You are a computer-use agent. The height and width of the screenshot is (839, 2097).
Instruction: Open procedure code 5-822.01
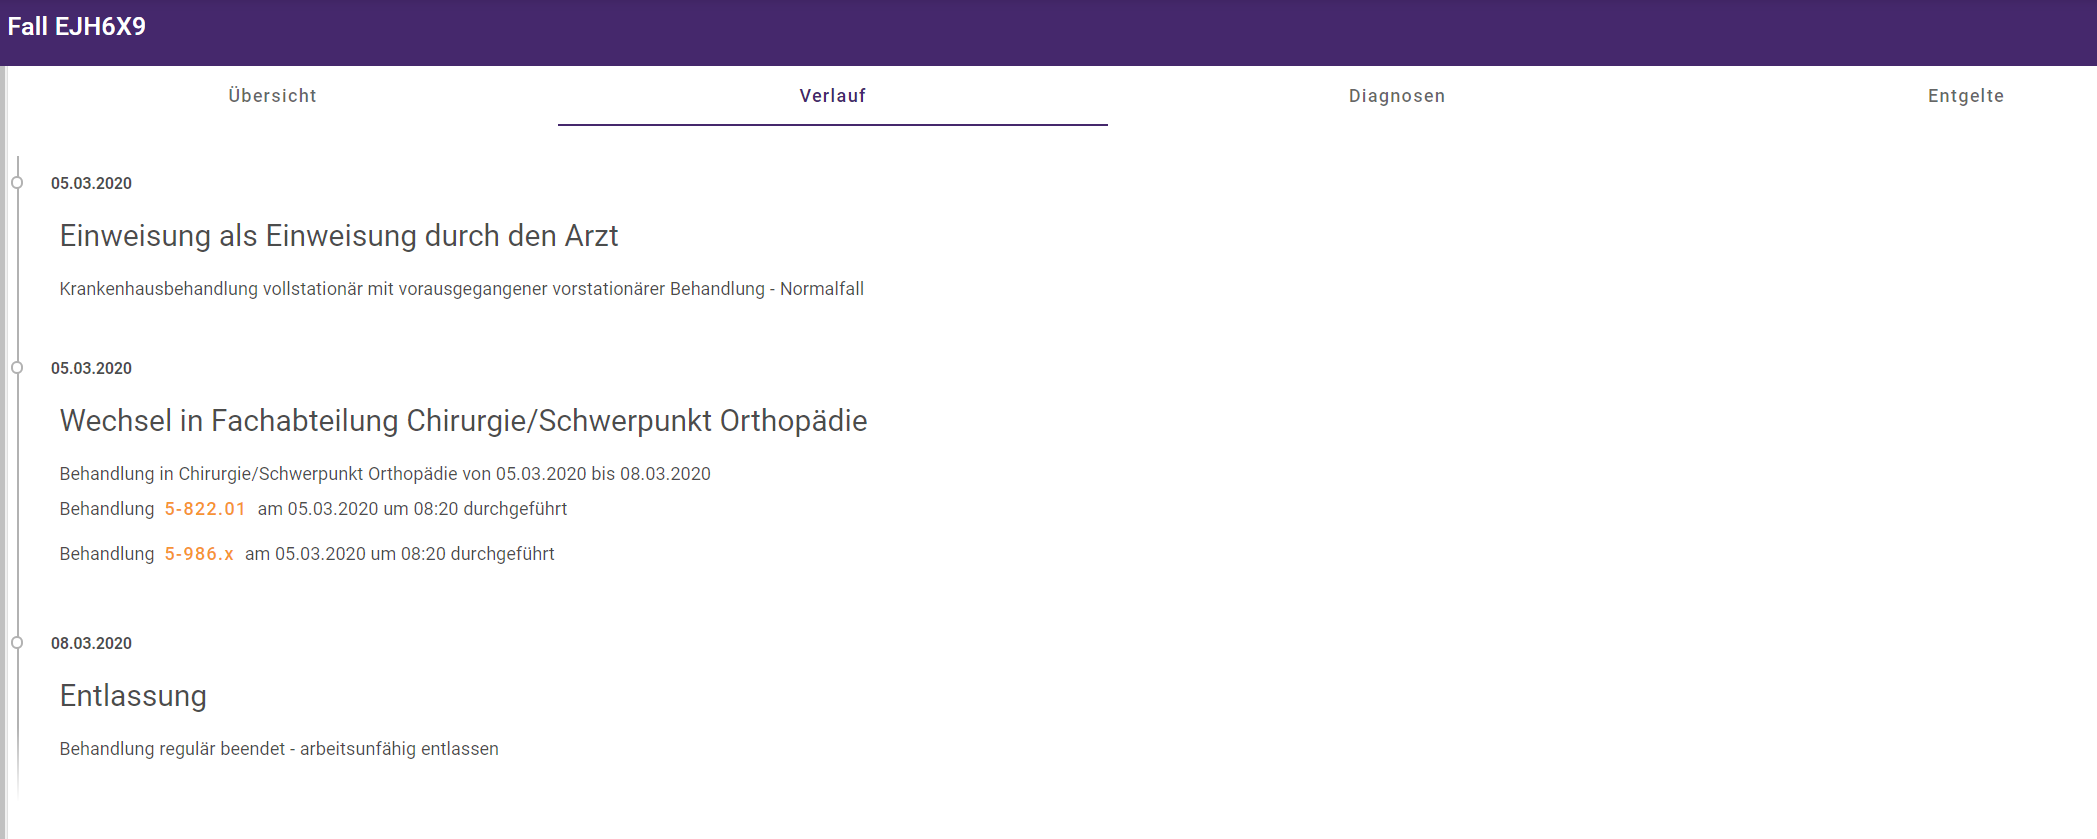tap(205, 509)
